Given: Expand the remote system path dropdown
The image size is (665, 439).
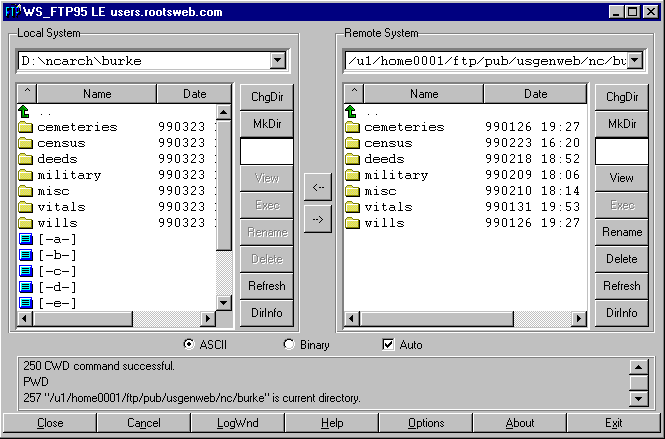Looking at the screenshot, I should (634, 61).
